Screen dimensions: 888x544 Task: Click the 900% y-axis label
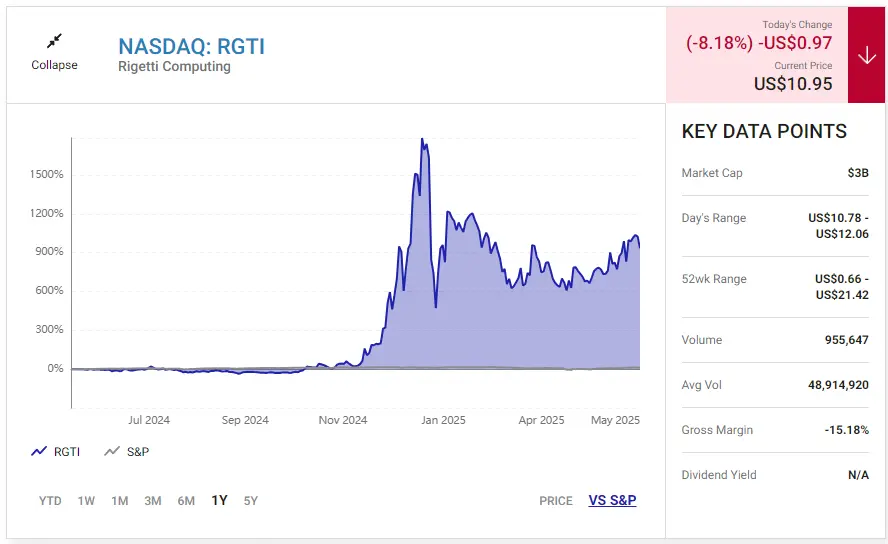click(49, 251)
